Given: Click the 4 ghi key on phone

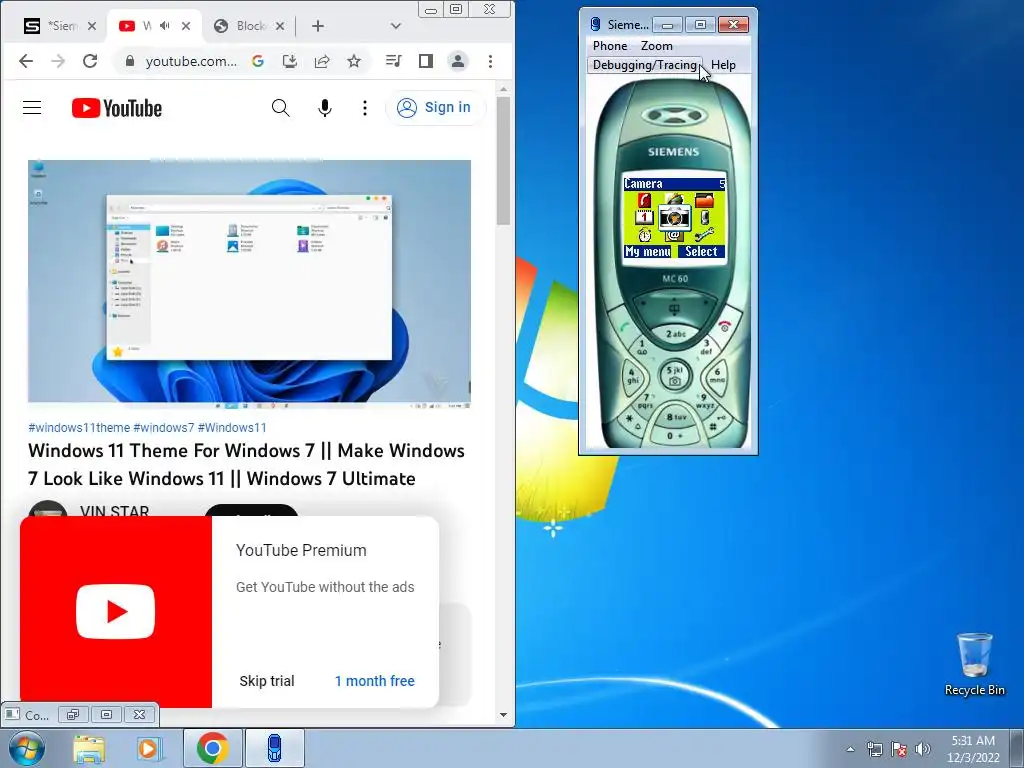Looking at the screenshot, I should 632,376.
